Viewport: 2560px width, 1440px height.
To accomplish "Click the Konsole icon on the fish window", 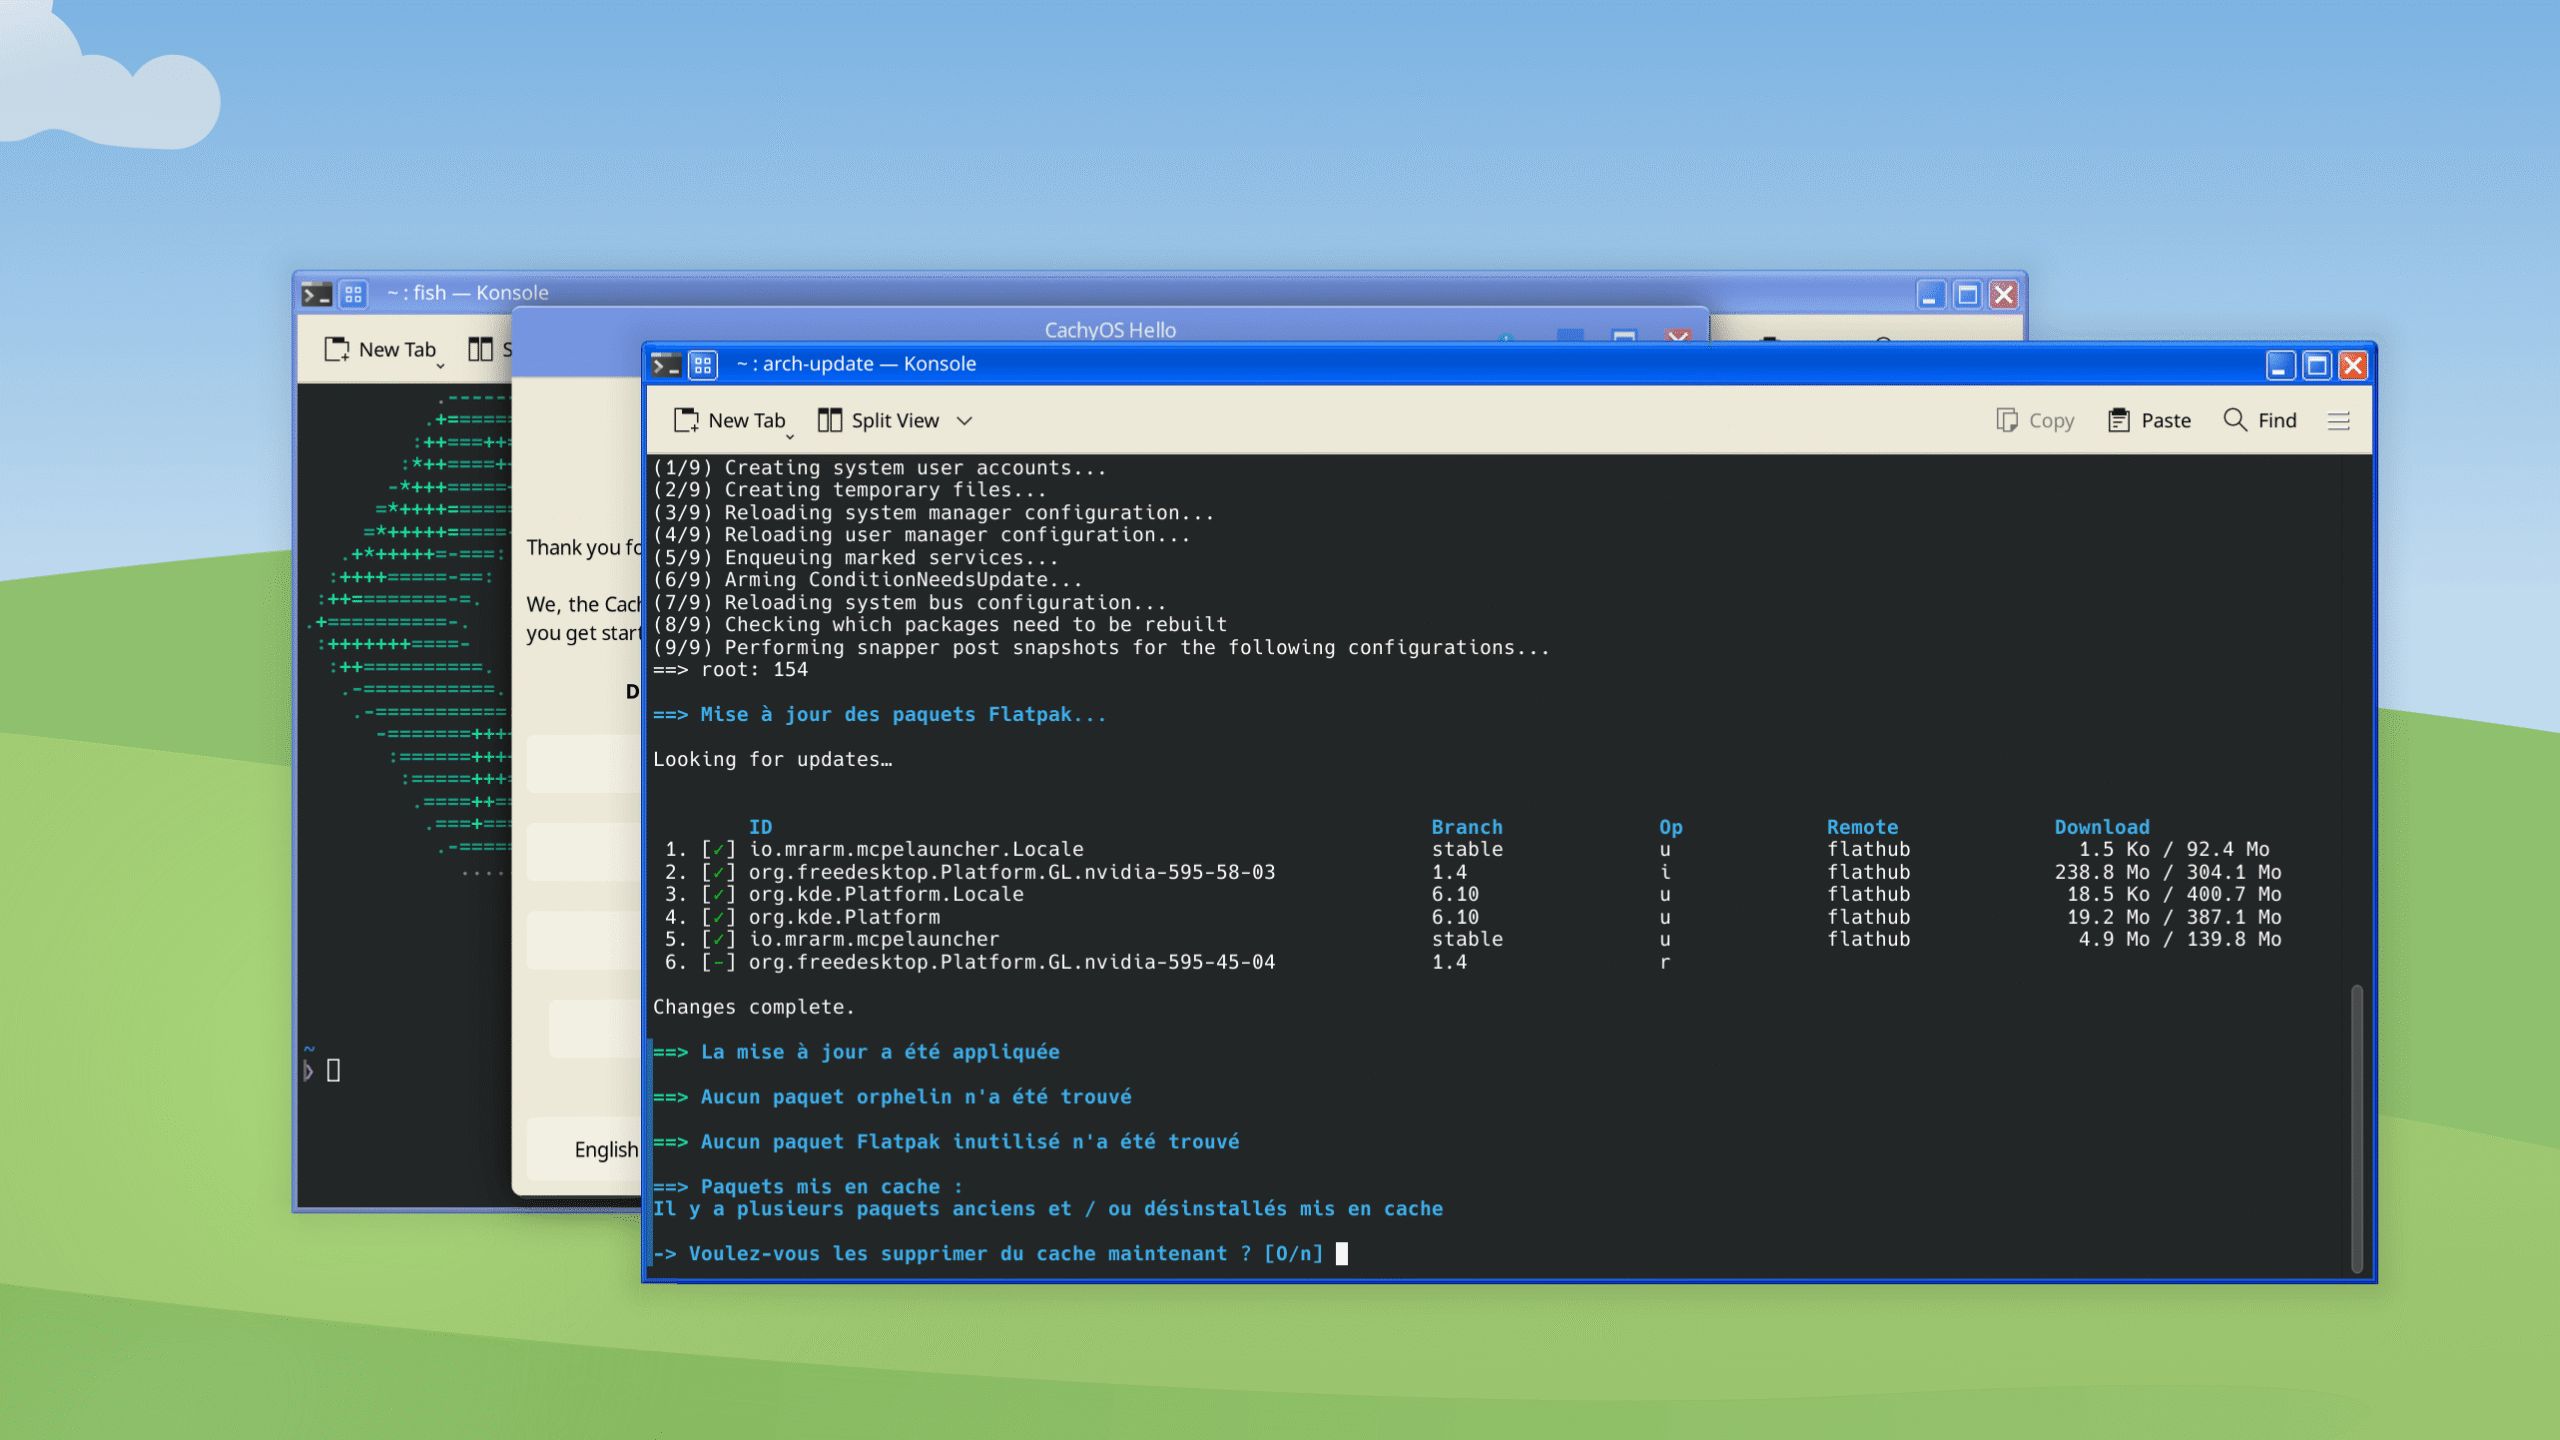I will tap(316, 293).
